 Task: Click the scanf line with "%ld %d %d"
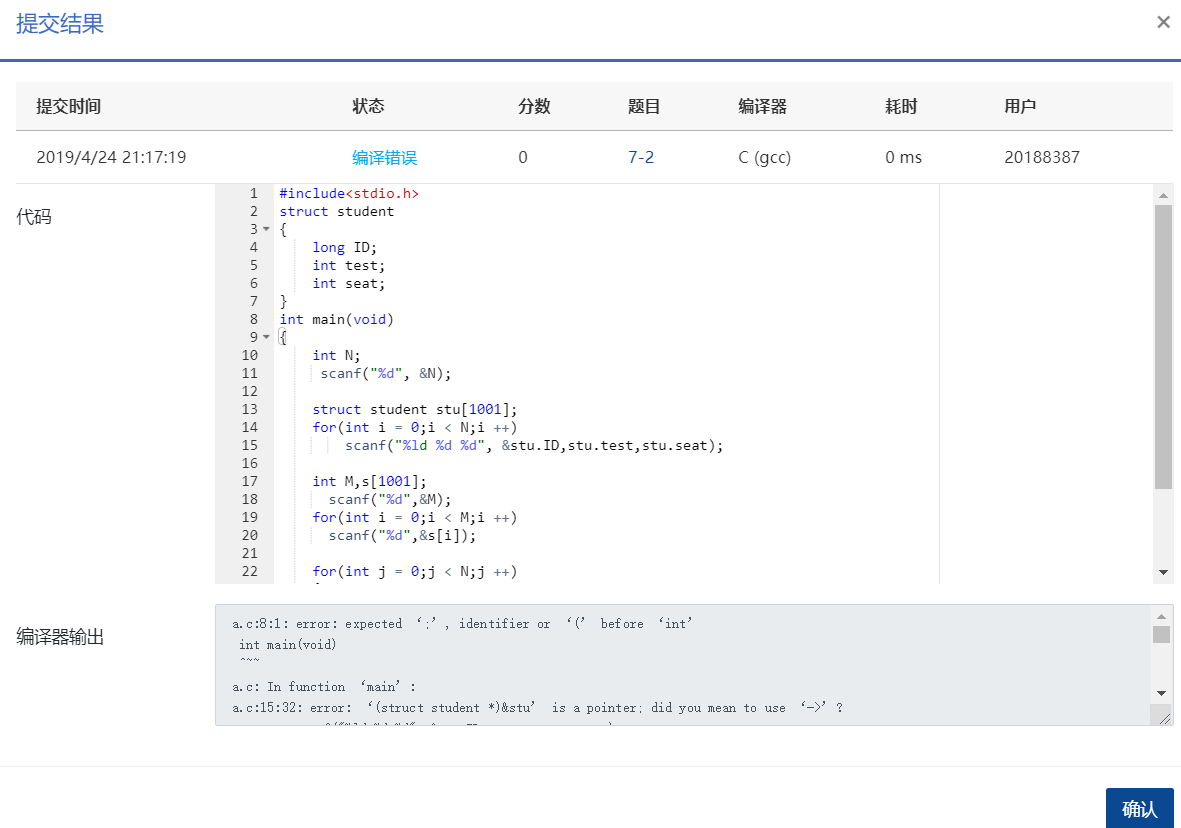(534, 445)
